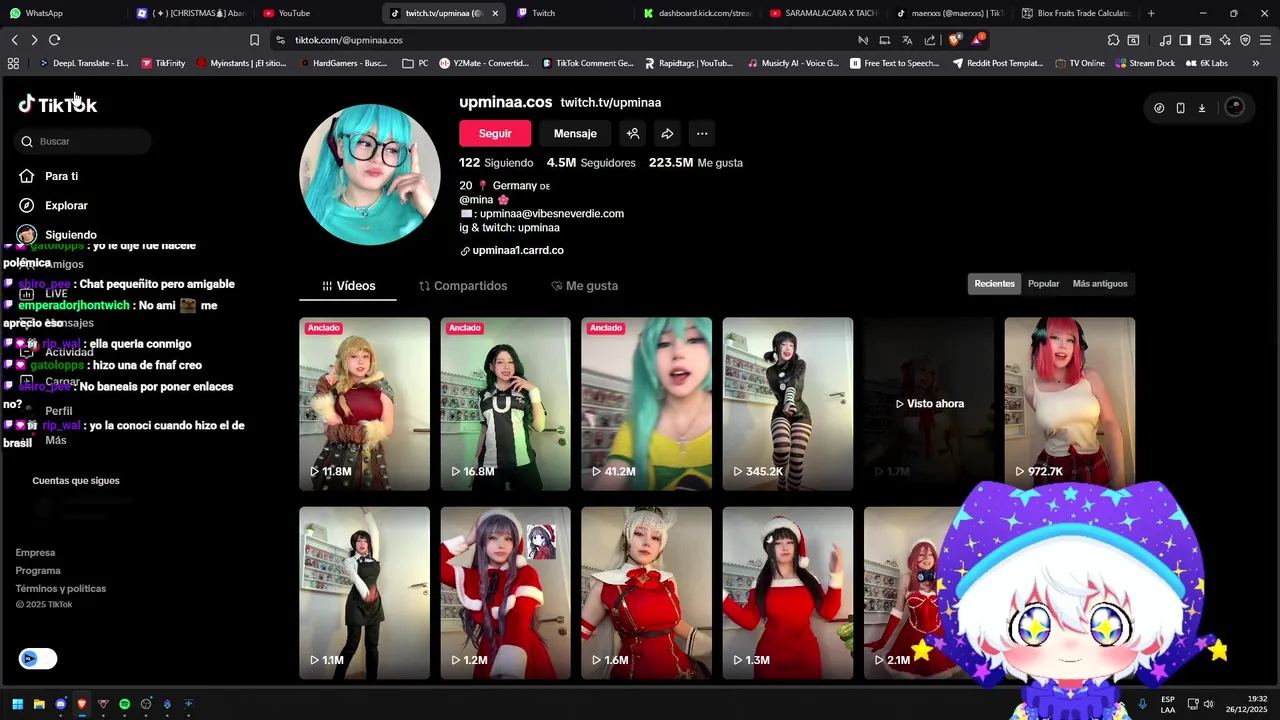
Task: Switch to the Compartidos tab
Action: tap(463, 286)
